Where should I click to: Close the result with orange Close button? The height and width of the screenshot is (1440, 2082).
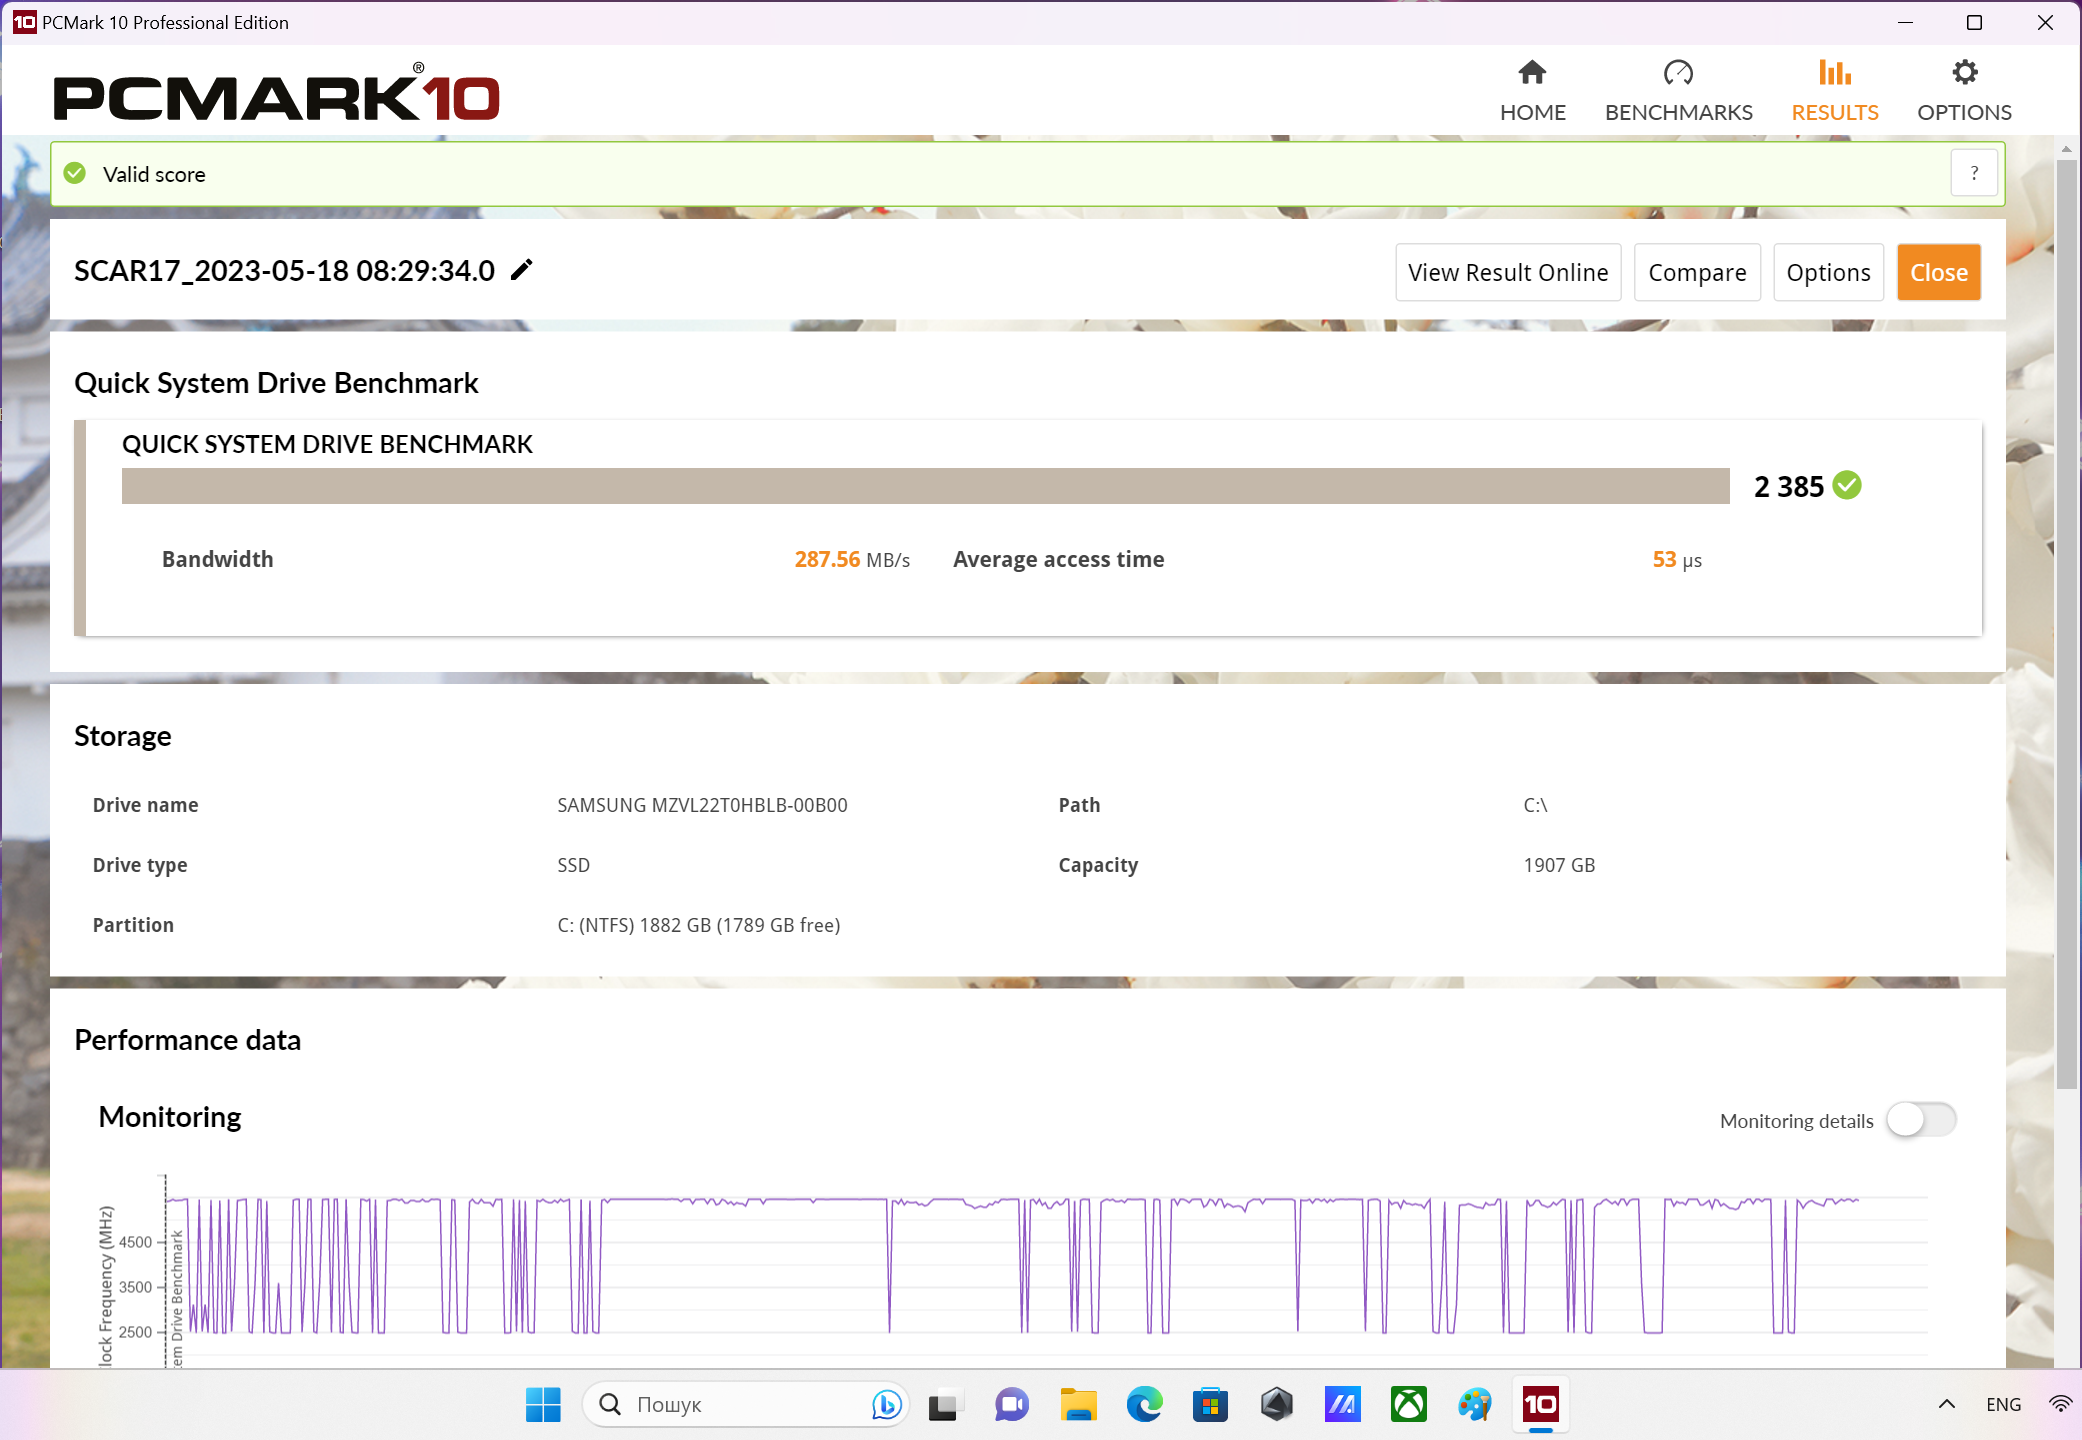[x=1938, y=272]
